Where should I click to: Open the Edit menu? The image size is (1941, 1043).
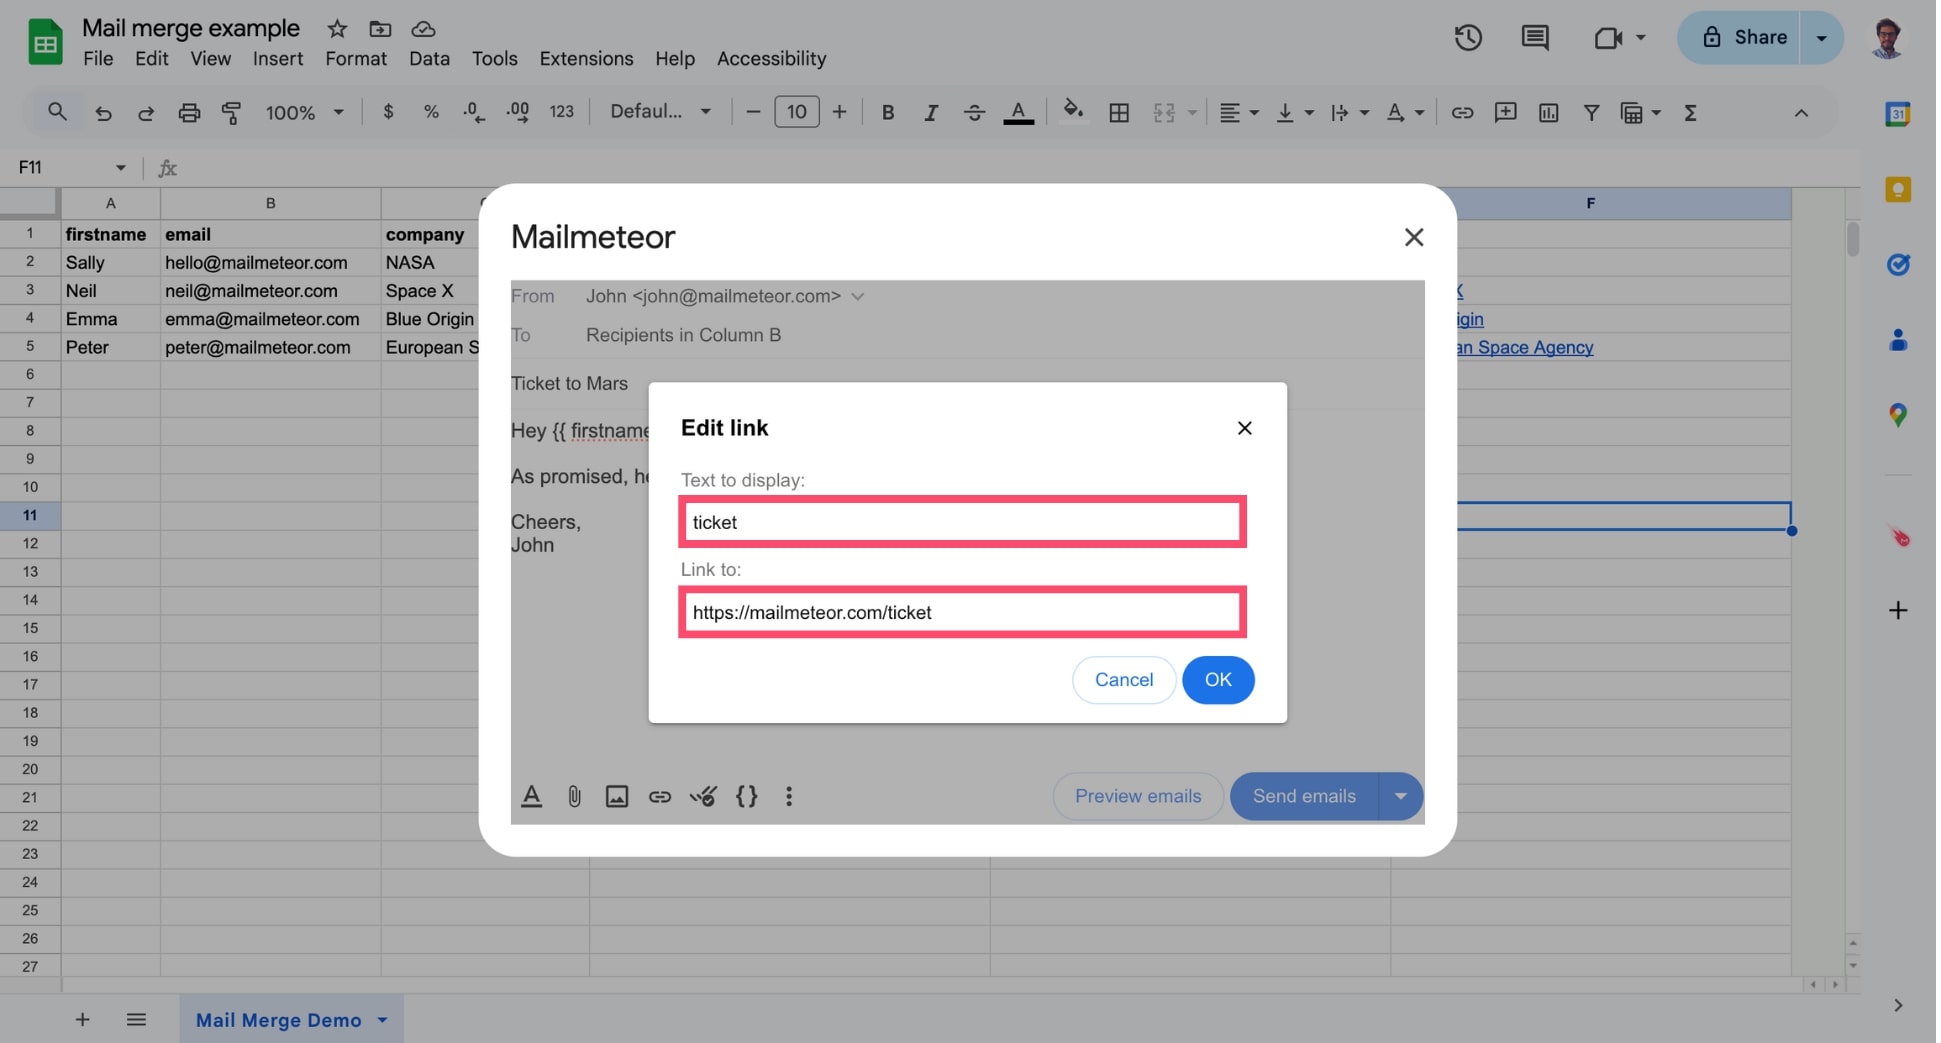[152, 59]
